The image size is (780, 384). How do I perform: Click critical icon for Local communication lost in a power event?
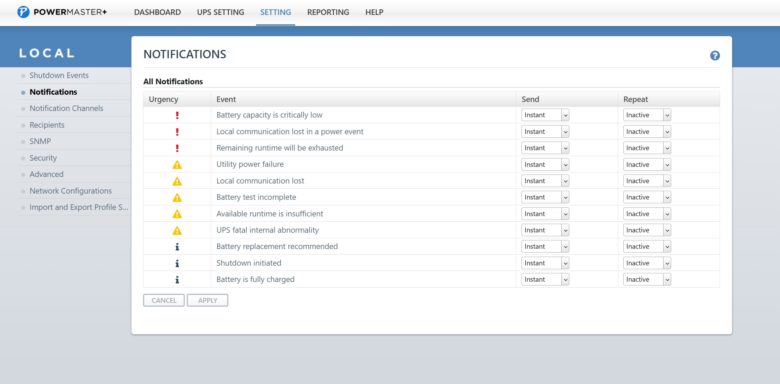[177, 132]
